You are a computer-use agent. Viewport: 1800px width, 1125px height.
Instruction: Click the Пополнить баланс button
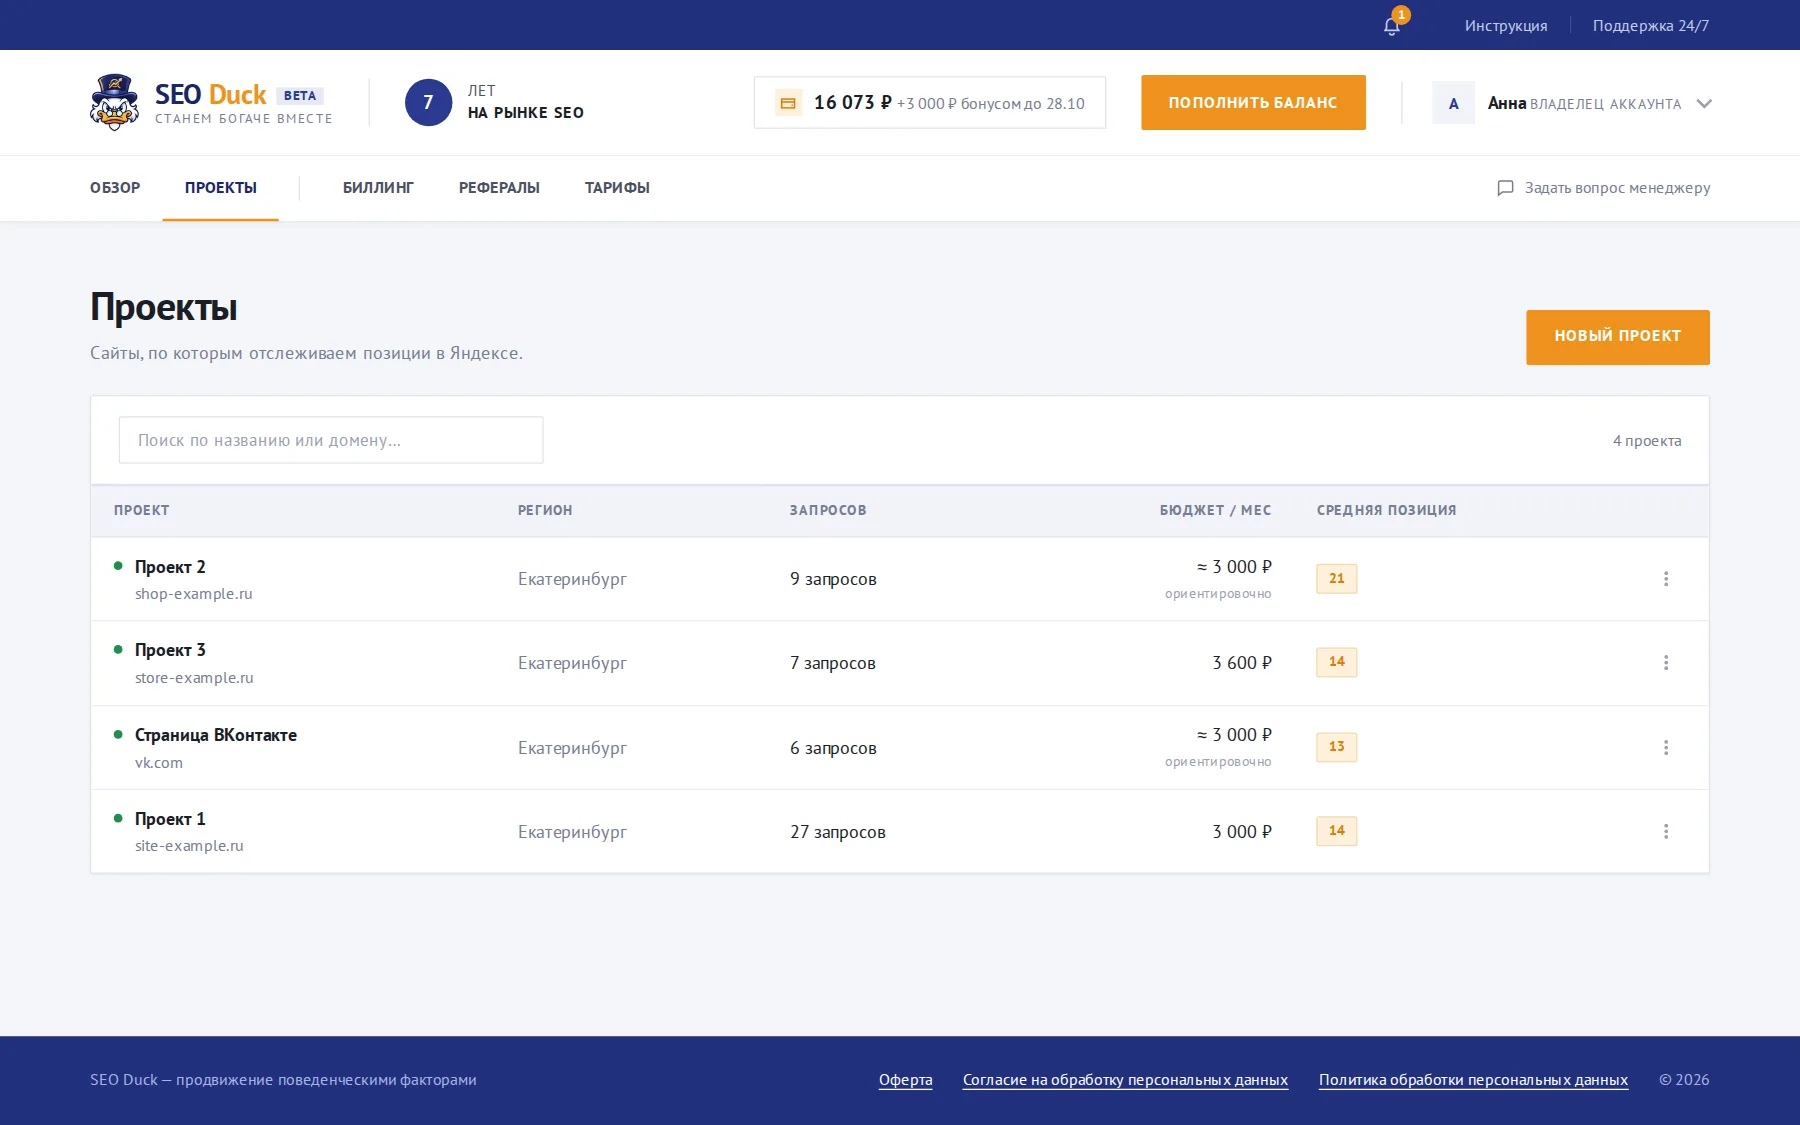click(x=1253, y=102)
